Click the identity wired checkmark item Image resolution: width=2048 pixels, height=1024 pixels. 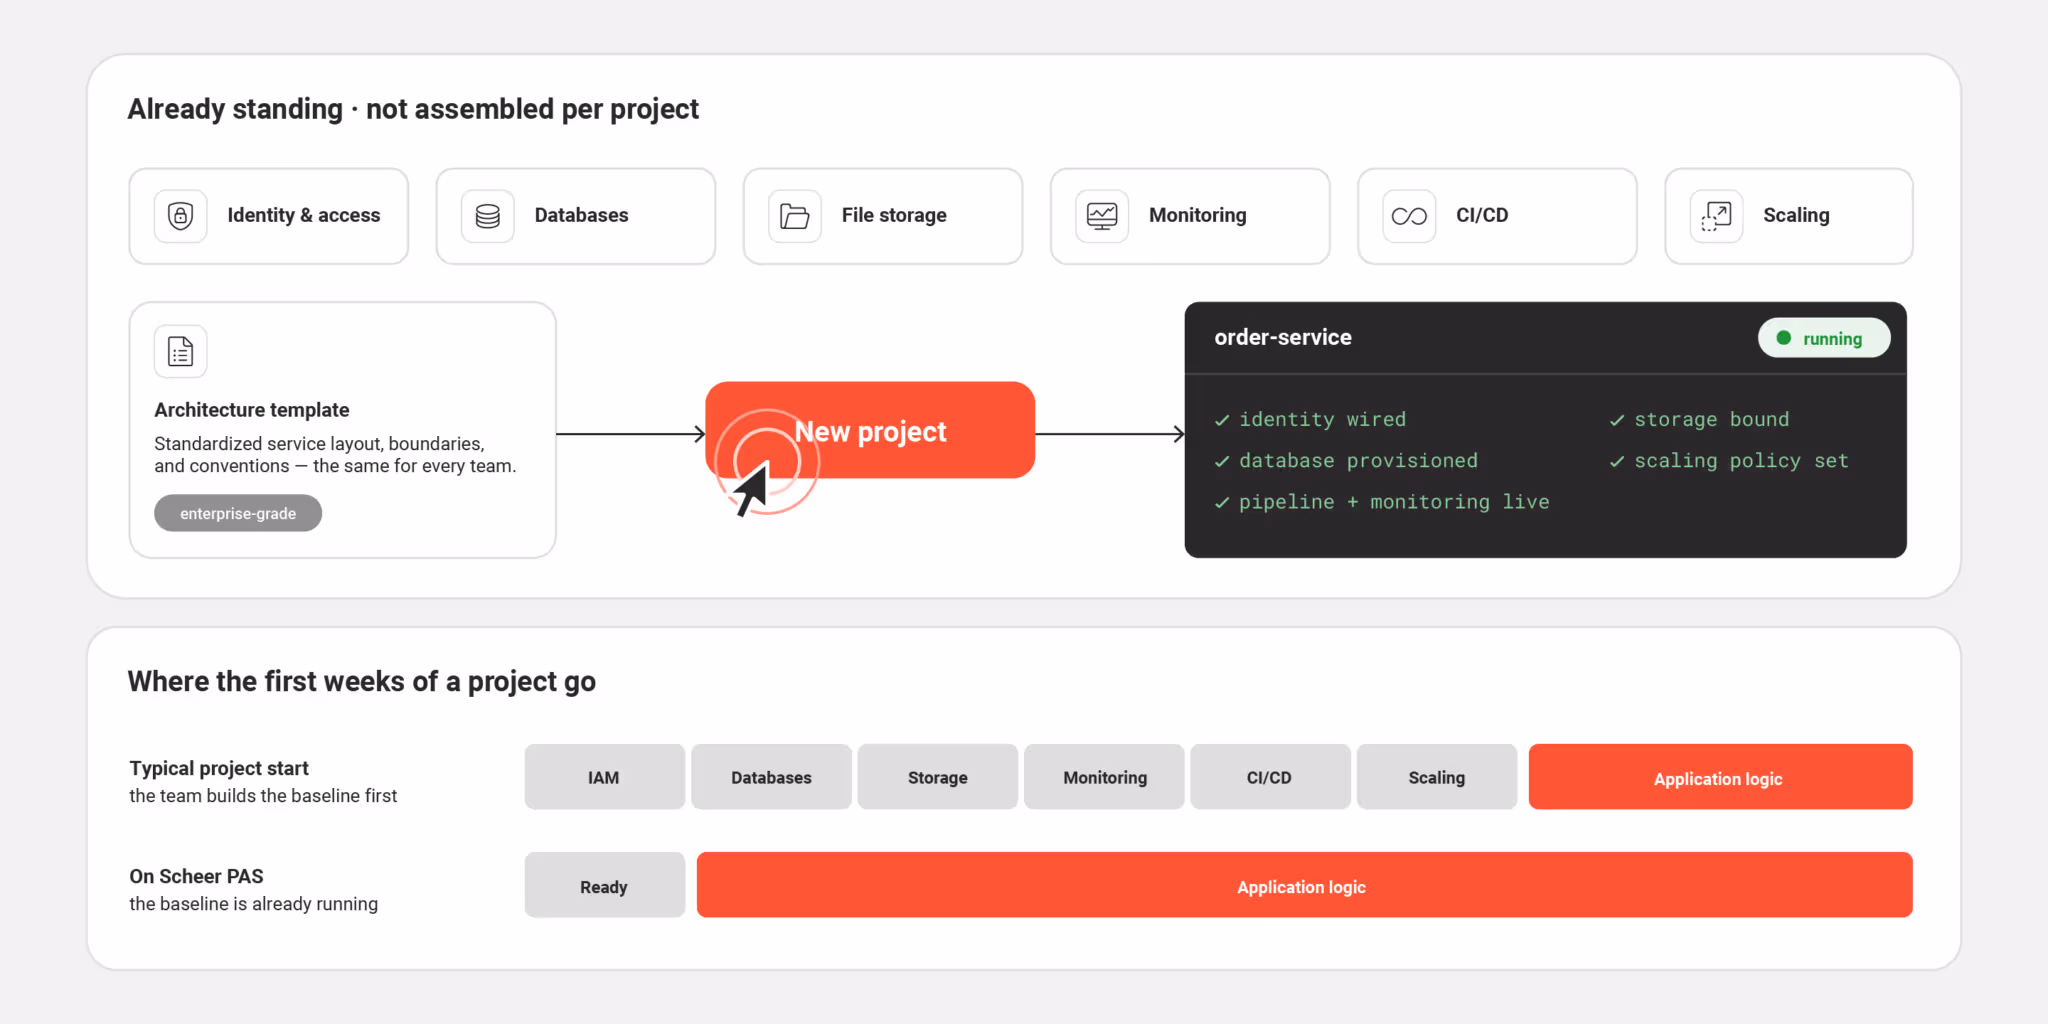pos(1310,419)
